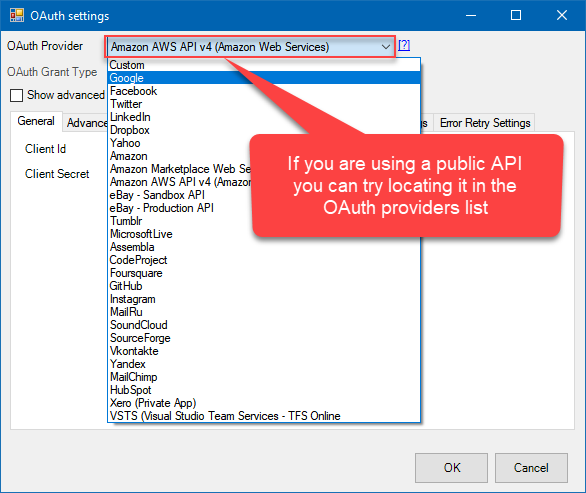Open the Error Retry Settings tab
The width and height of the screenshot is (586, 493).
[485, 123]
